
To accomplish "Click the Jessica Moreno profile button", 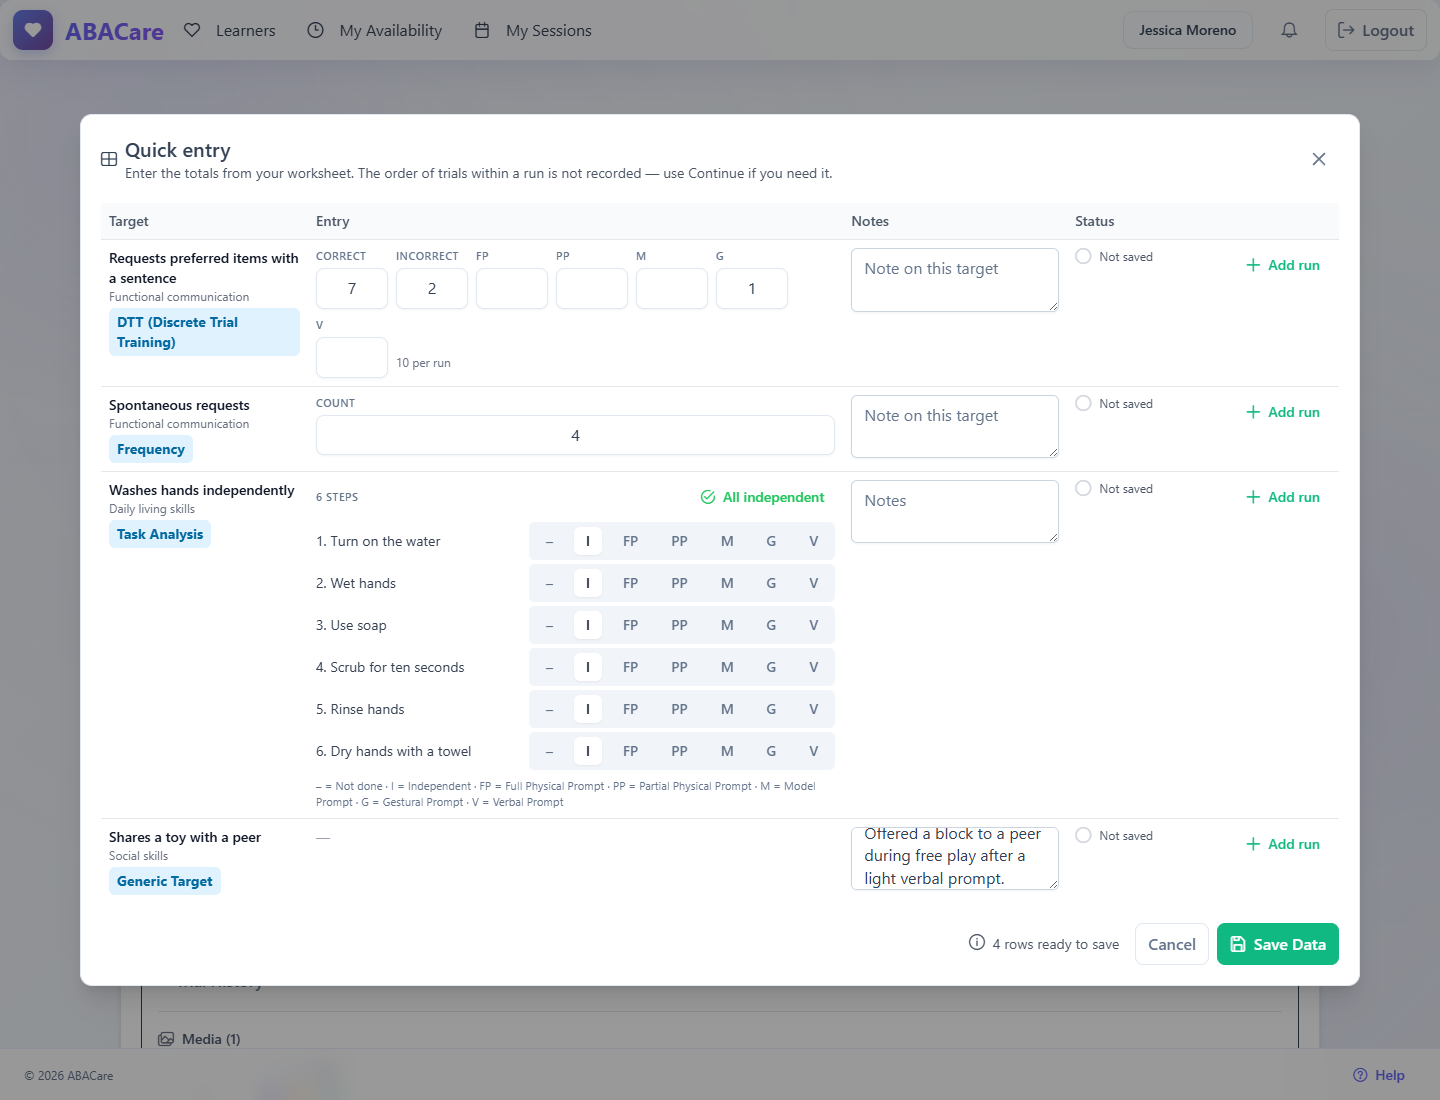I will tap(1187, 30).
